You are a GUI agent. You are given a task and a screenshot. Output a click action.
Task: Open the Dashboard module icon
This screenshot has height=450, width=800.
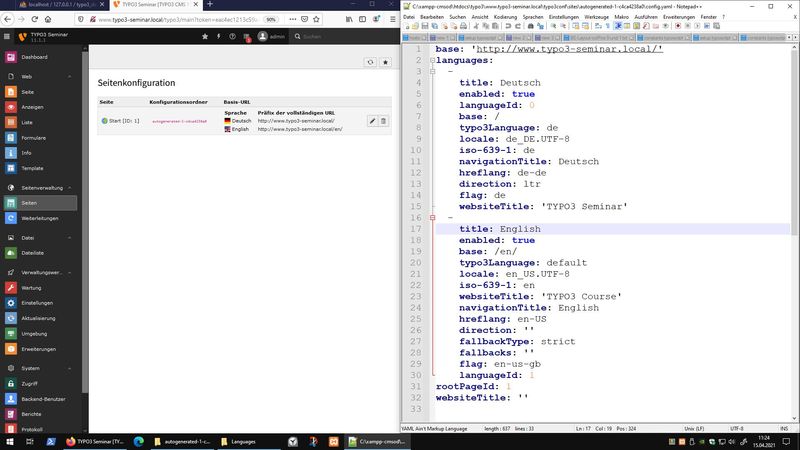click(x=11, y=57)
